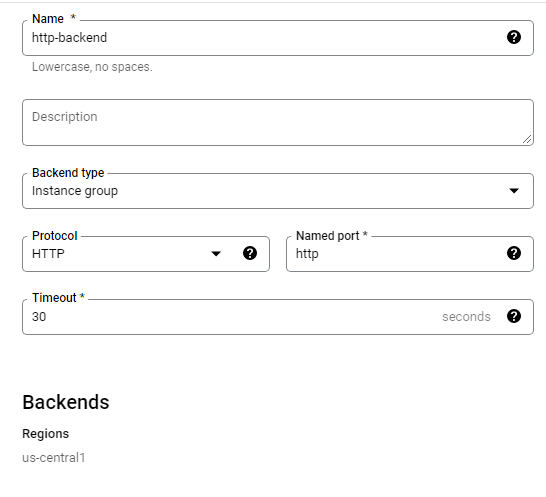Open help tooltip for Protocol
Viewport: 546px width, 497px height.
pos(250,253)
